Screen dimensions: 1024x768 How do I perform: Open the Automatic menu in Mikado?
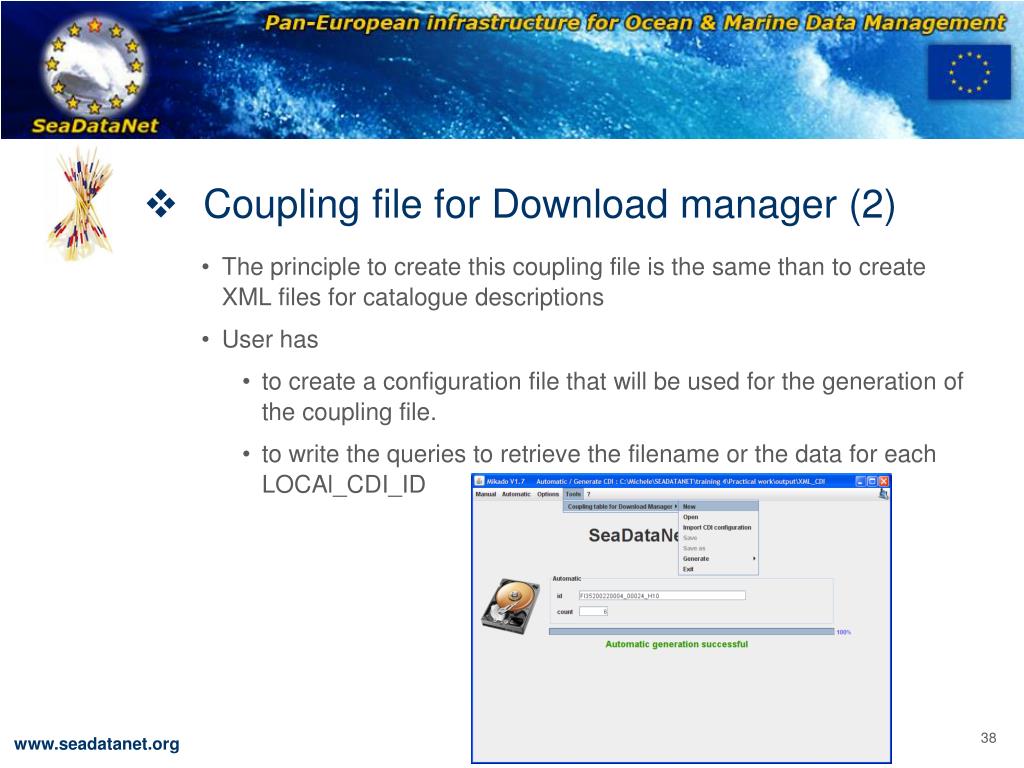pyautogui.click(x=516, y=494)
